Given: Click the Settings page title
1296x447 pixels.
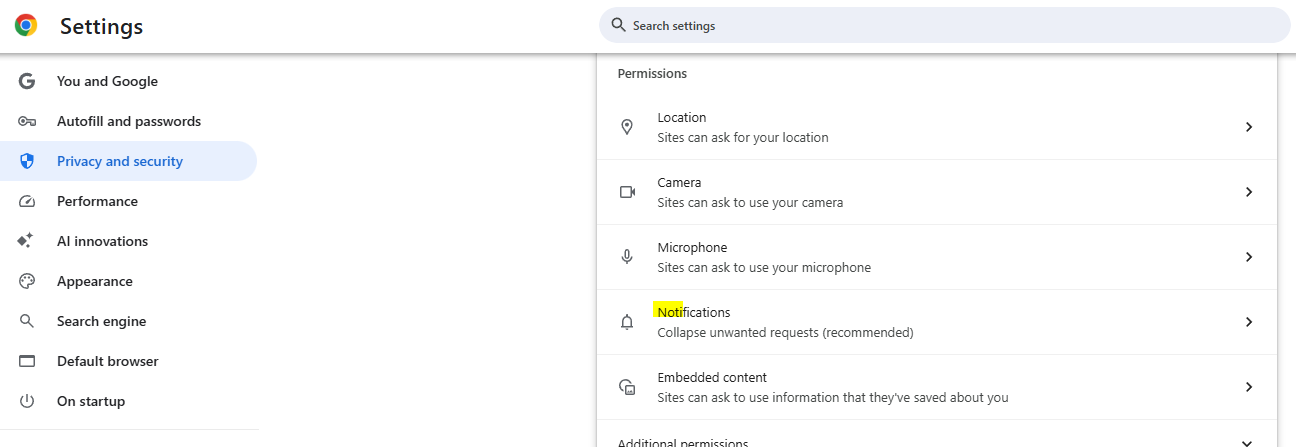Looking at the screenshot, I should click(101, 26).
